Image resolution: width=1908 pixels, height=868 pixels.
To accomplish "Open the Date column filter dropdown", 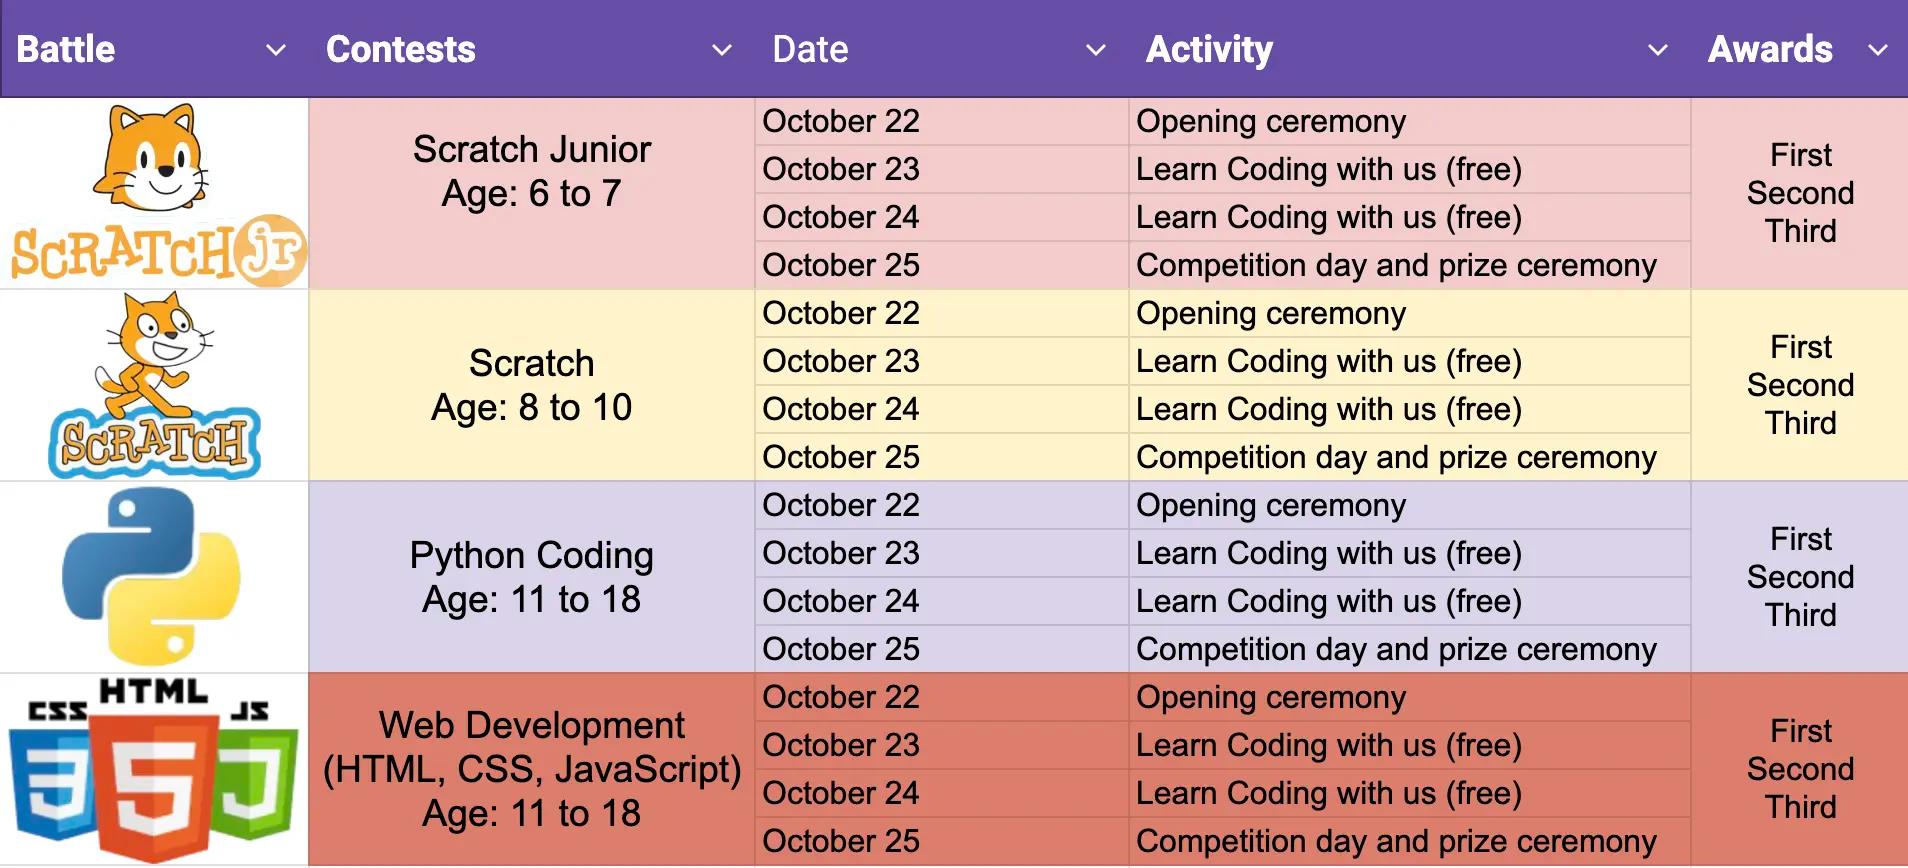I will coord(1096,50).
